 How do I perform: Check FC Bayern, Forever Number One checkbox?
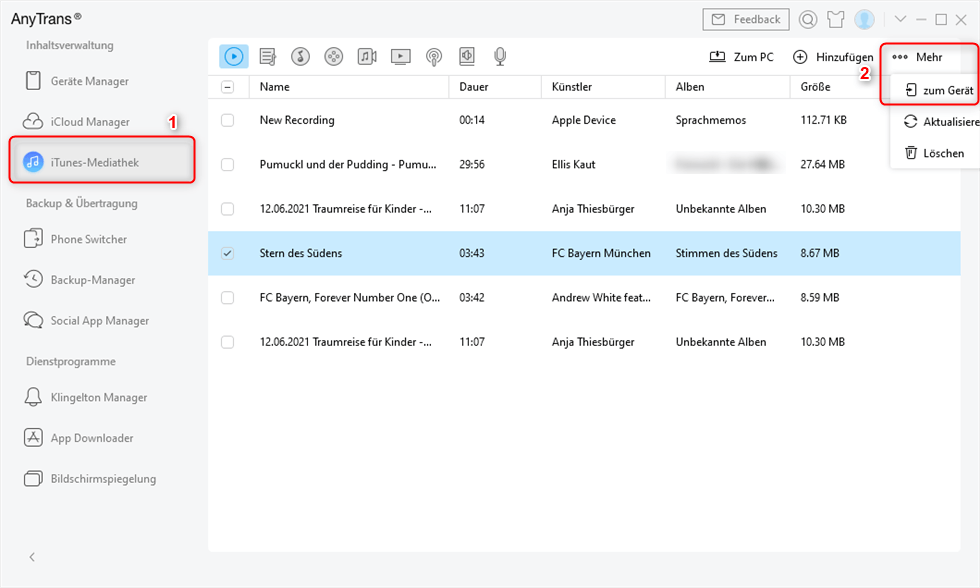(228, 297)
